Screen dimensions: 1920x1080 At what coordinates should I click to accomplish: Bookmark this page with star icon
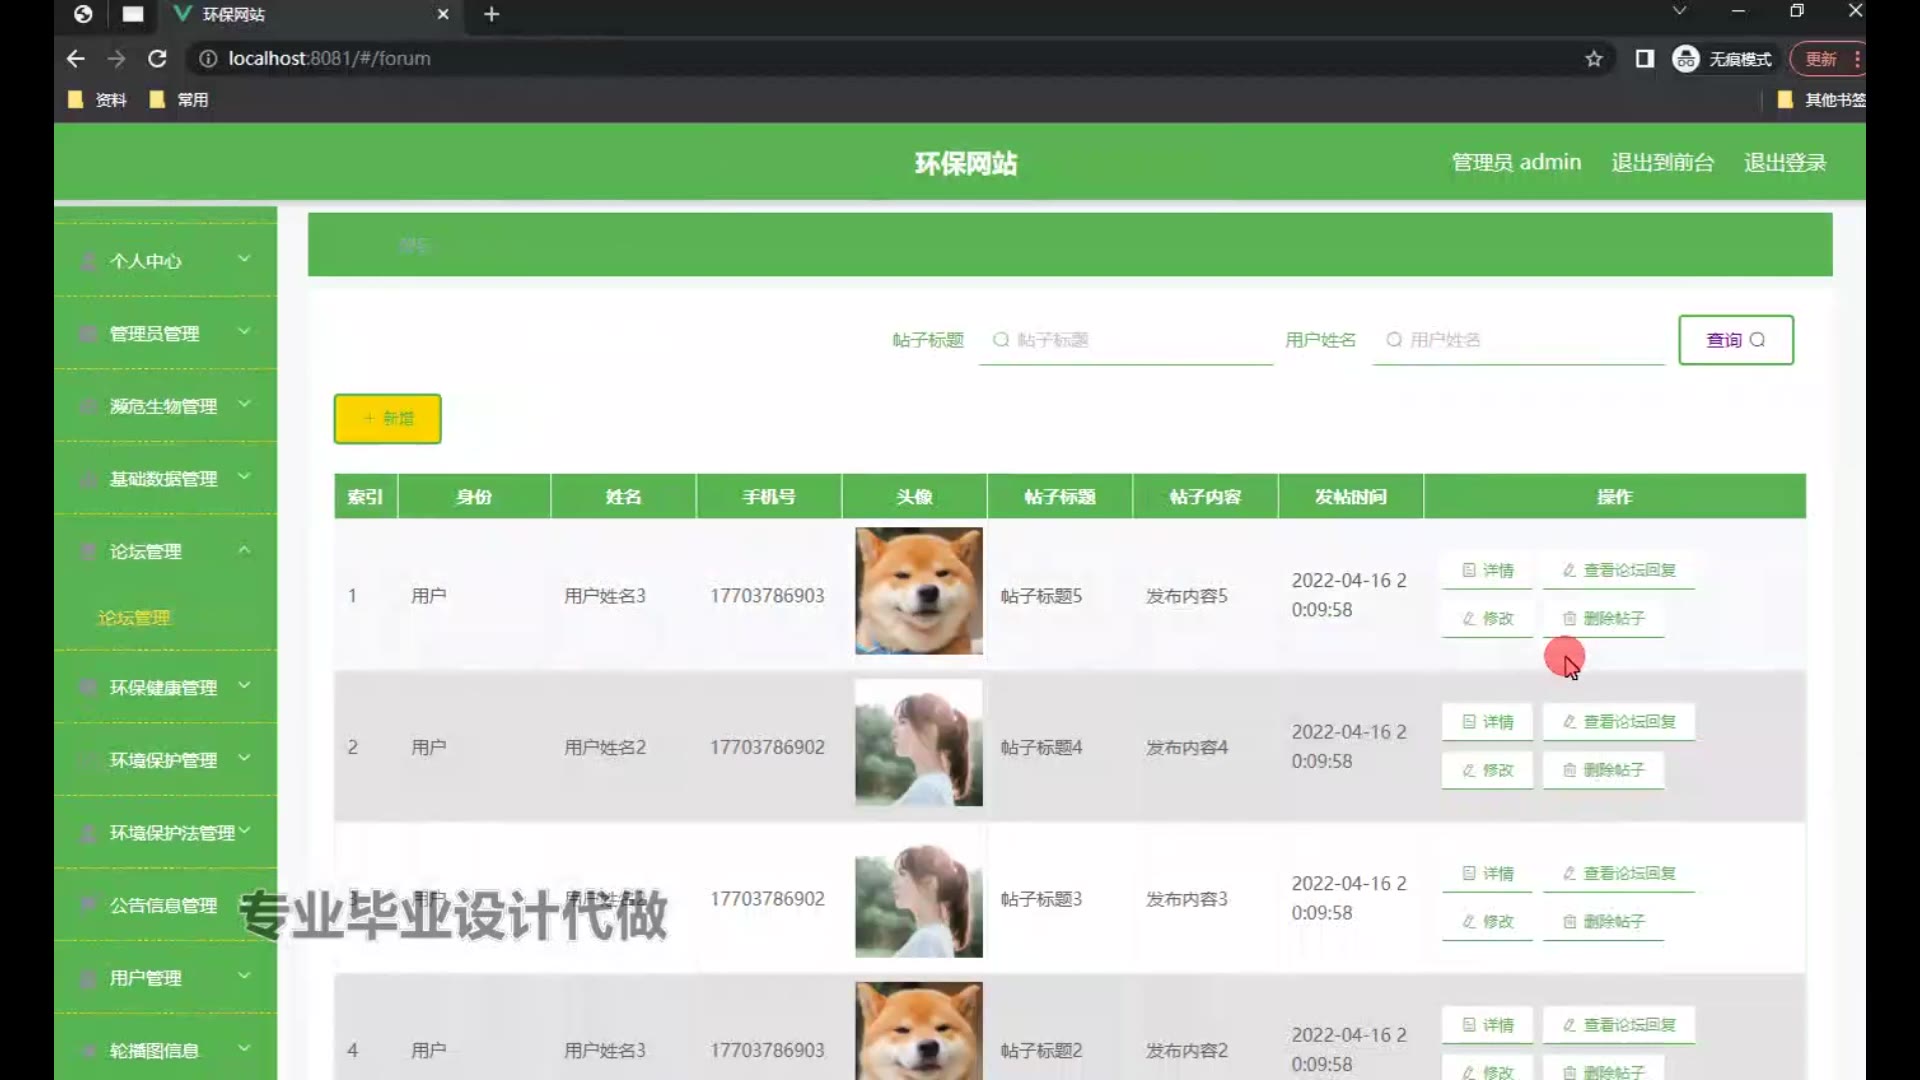tap(1593, 59)
